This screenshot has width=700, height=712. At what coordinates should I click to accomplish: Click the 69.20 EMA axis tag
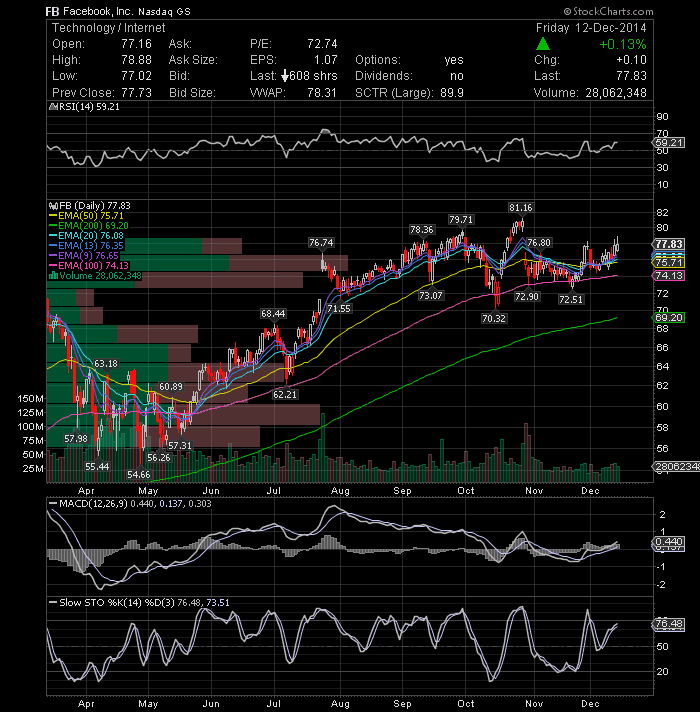(668, 317)
